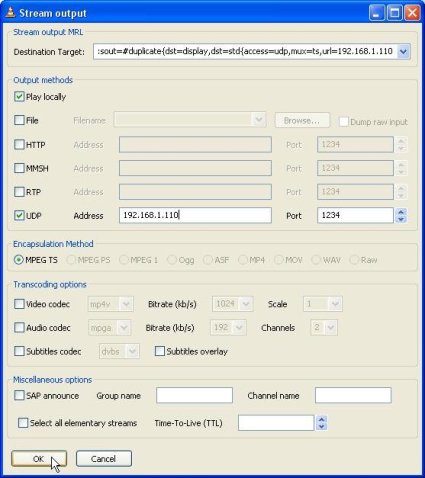Uncheck the Play locally checkbox
Image resolution: width=425 pixels, height=478 pixels.
click(x=19, y=97)
